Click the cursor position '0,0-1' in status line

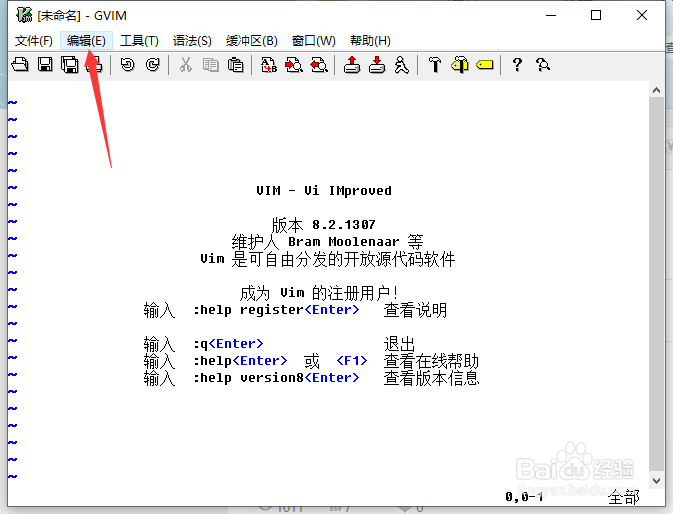[x=524, y=497]
